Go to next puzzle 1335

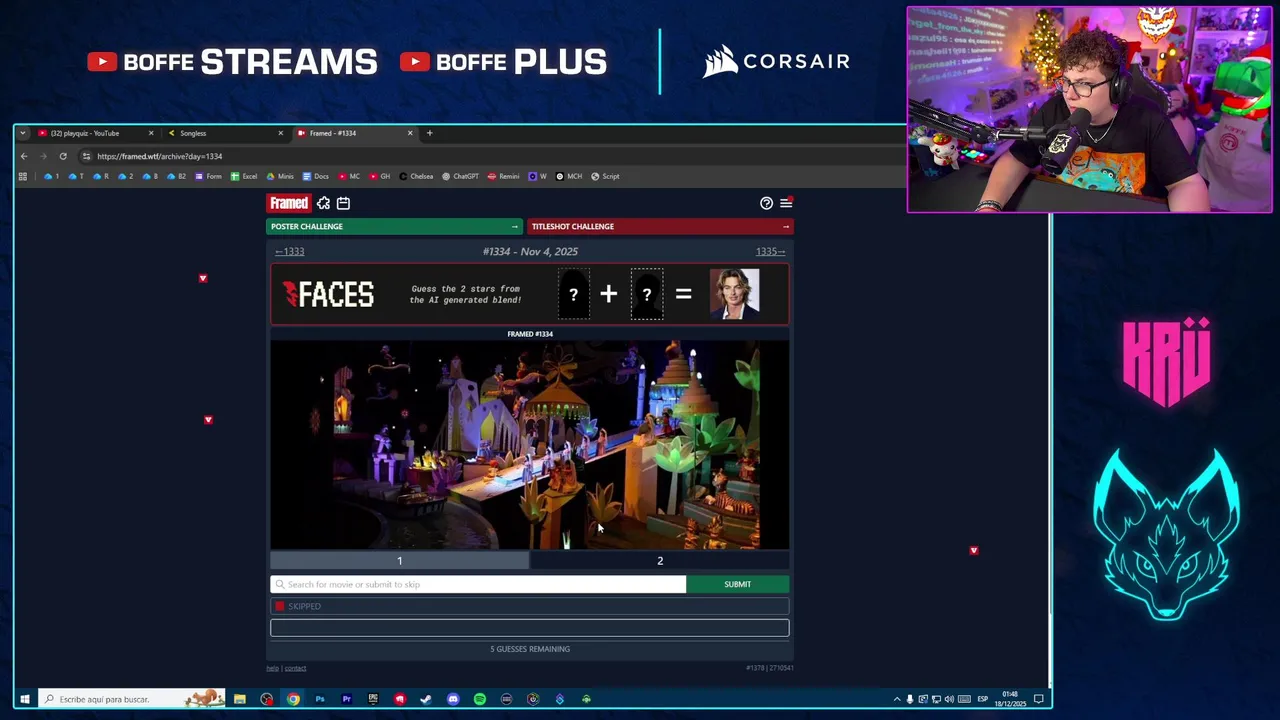770,252
